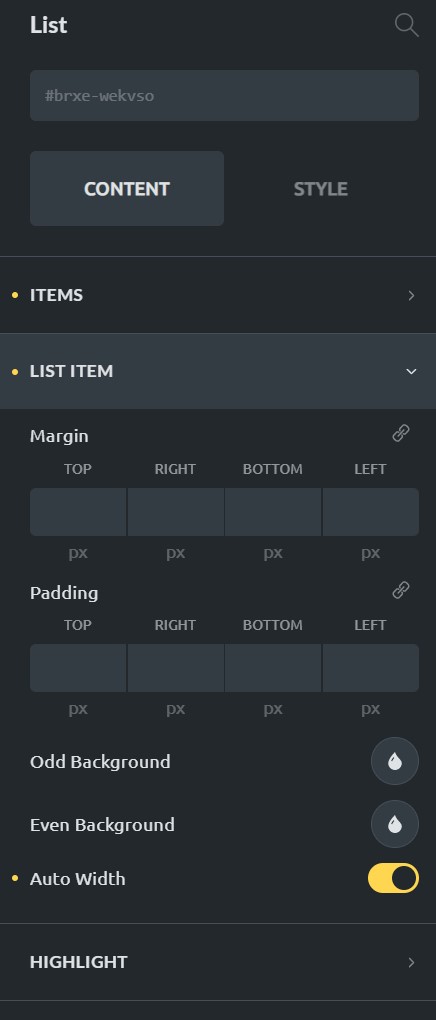This screenshot has width=436, height=1020.
Task: Disable the Auto Width toggle
Action: [393, 878]
